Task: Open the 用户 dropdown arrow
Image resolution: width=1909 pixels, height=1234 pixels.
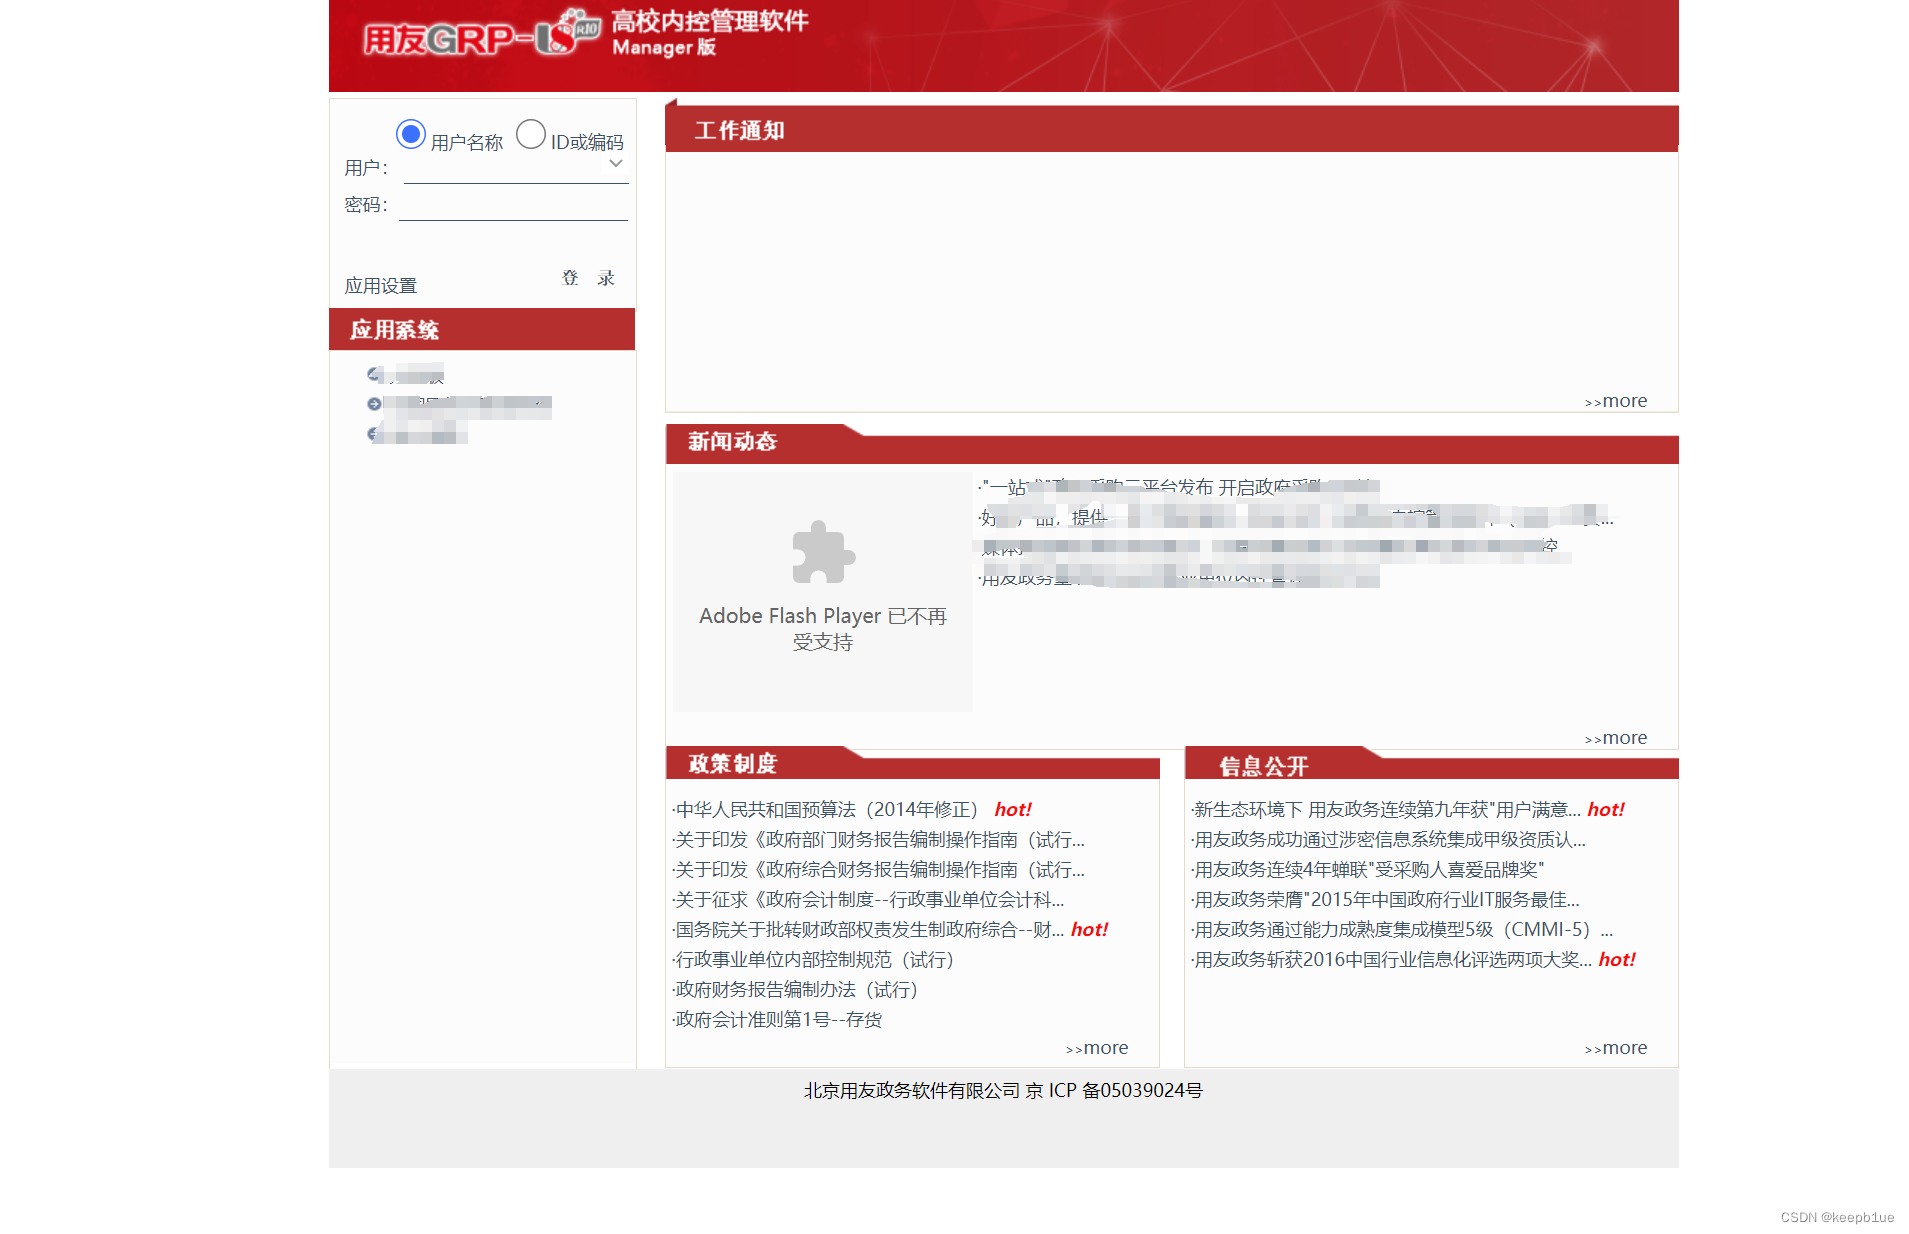Action: [x=616, y=164]
